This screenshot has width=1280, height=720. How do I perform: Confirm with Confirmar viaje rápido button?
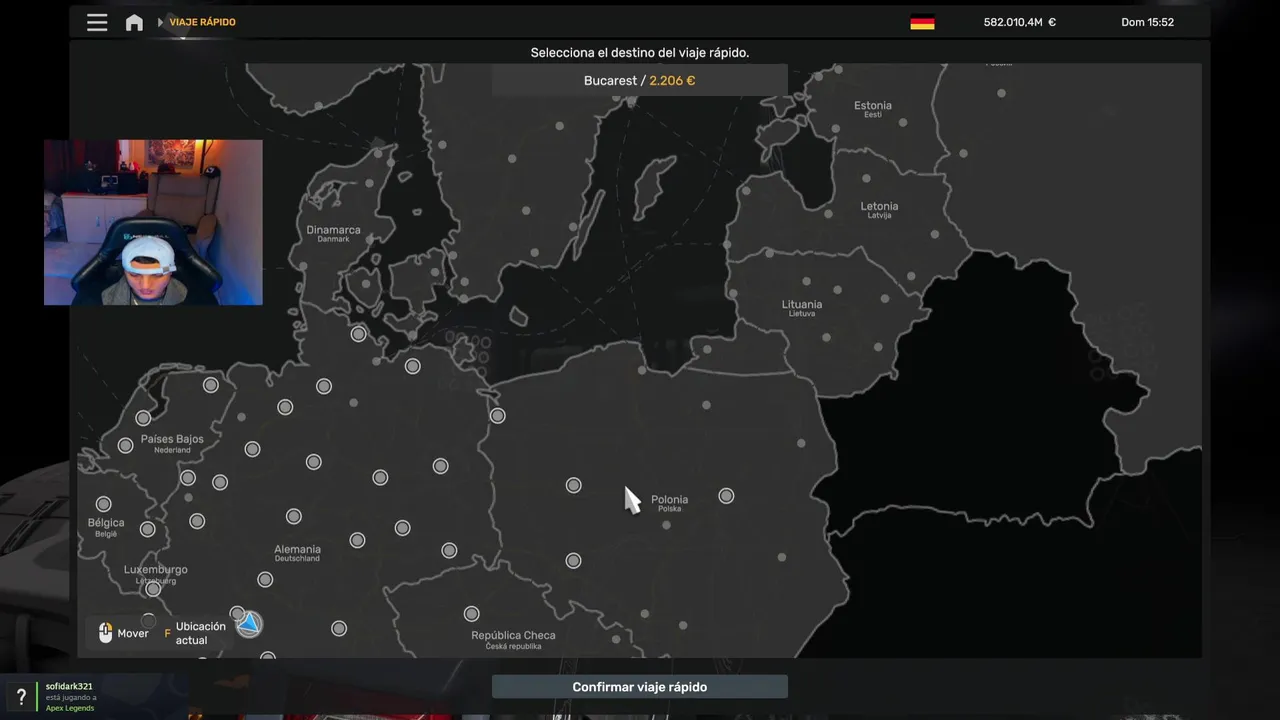coord(640,687)
